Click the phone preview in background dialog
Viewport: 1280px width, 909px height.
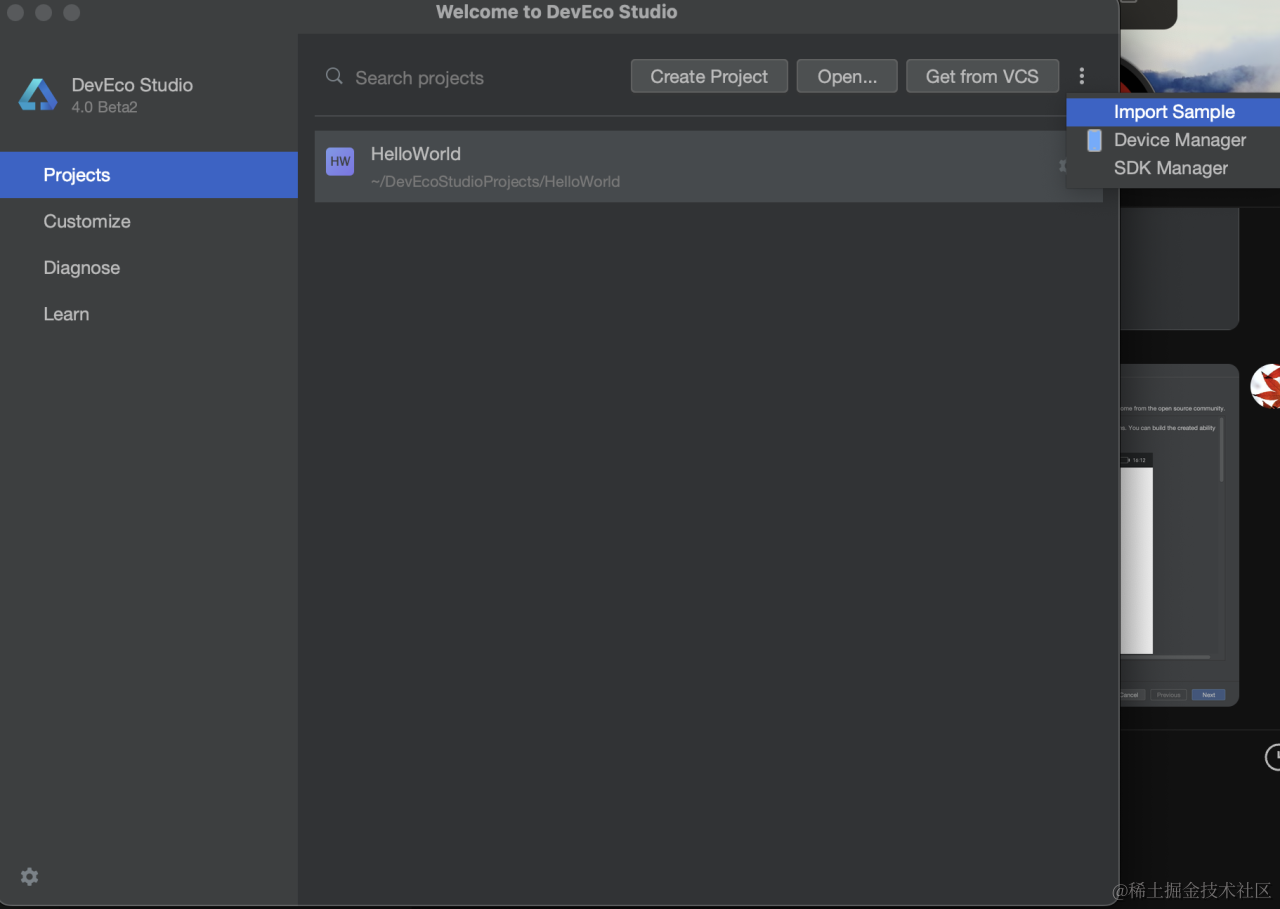click(1136, 553)
